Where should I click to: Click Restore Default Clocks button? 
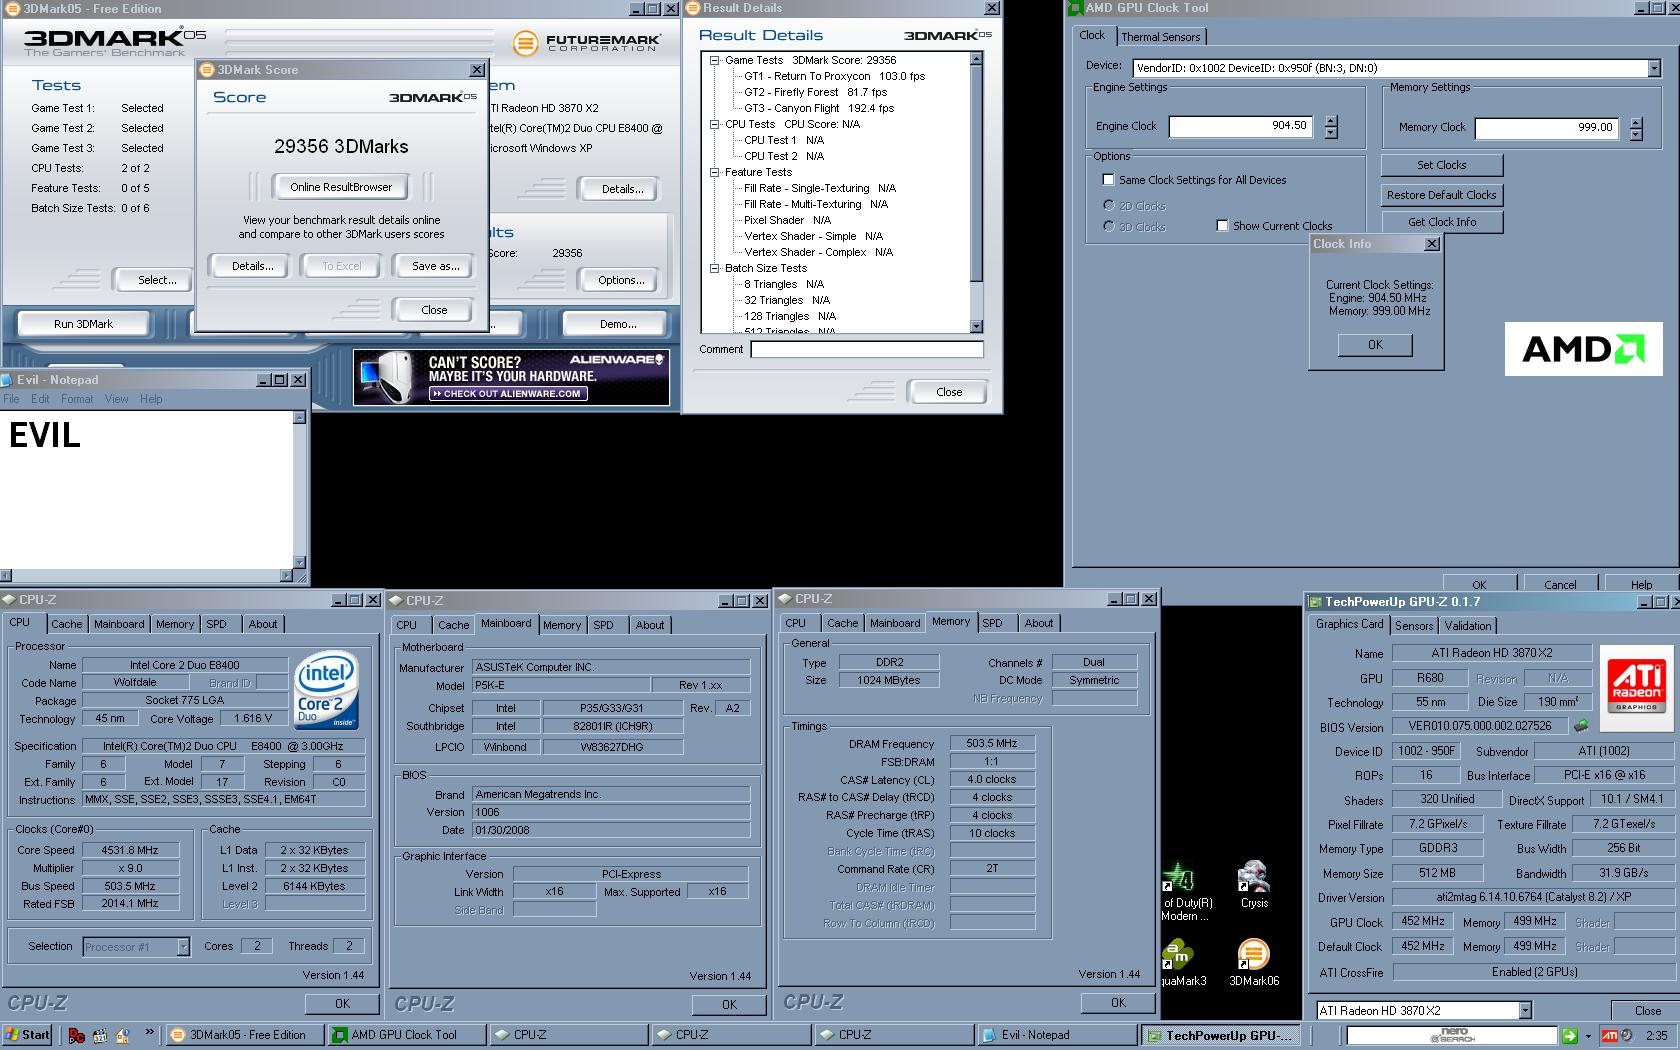pos(1441,195)
